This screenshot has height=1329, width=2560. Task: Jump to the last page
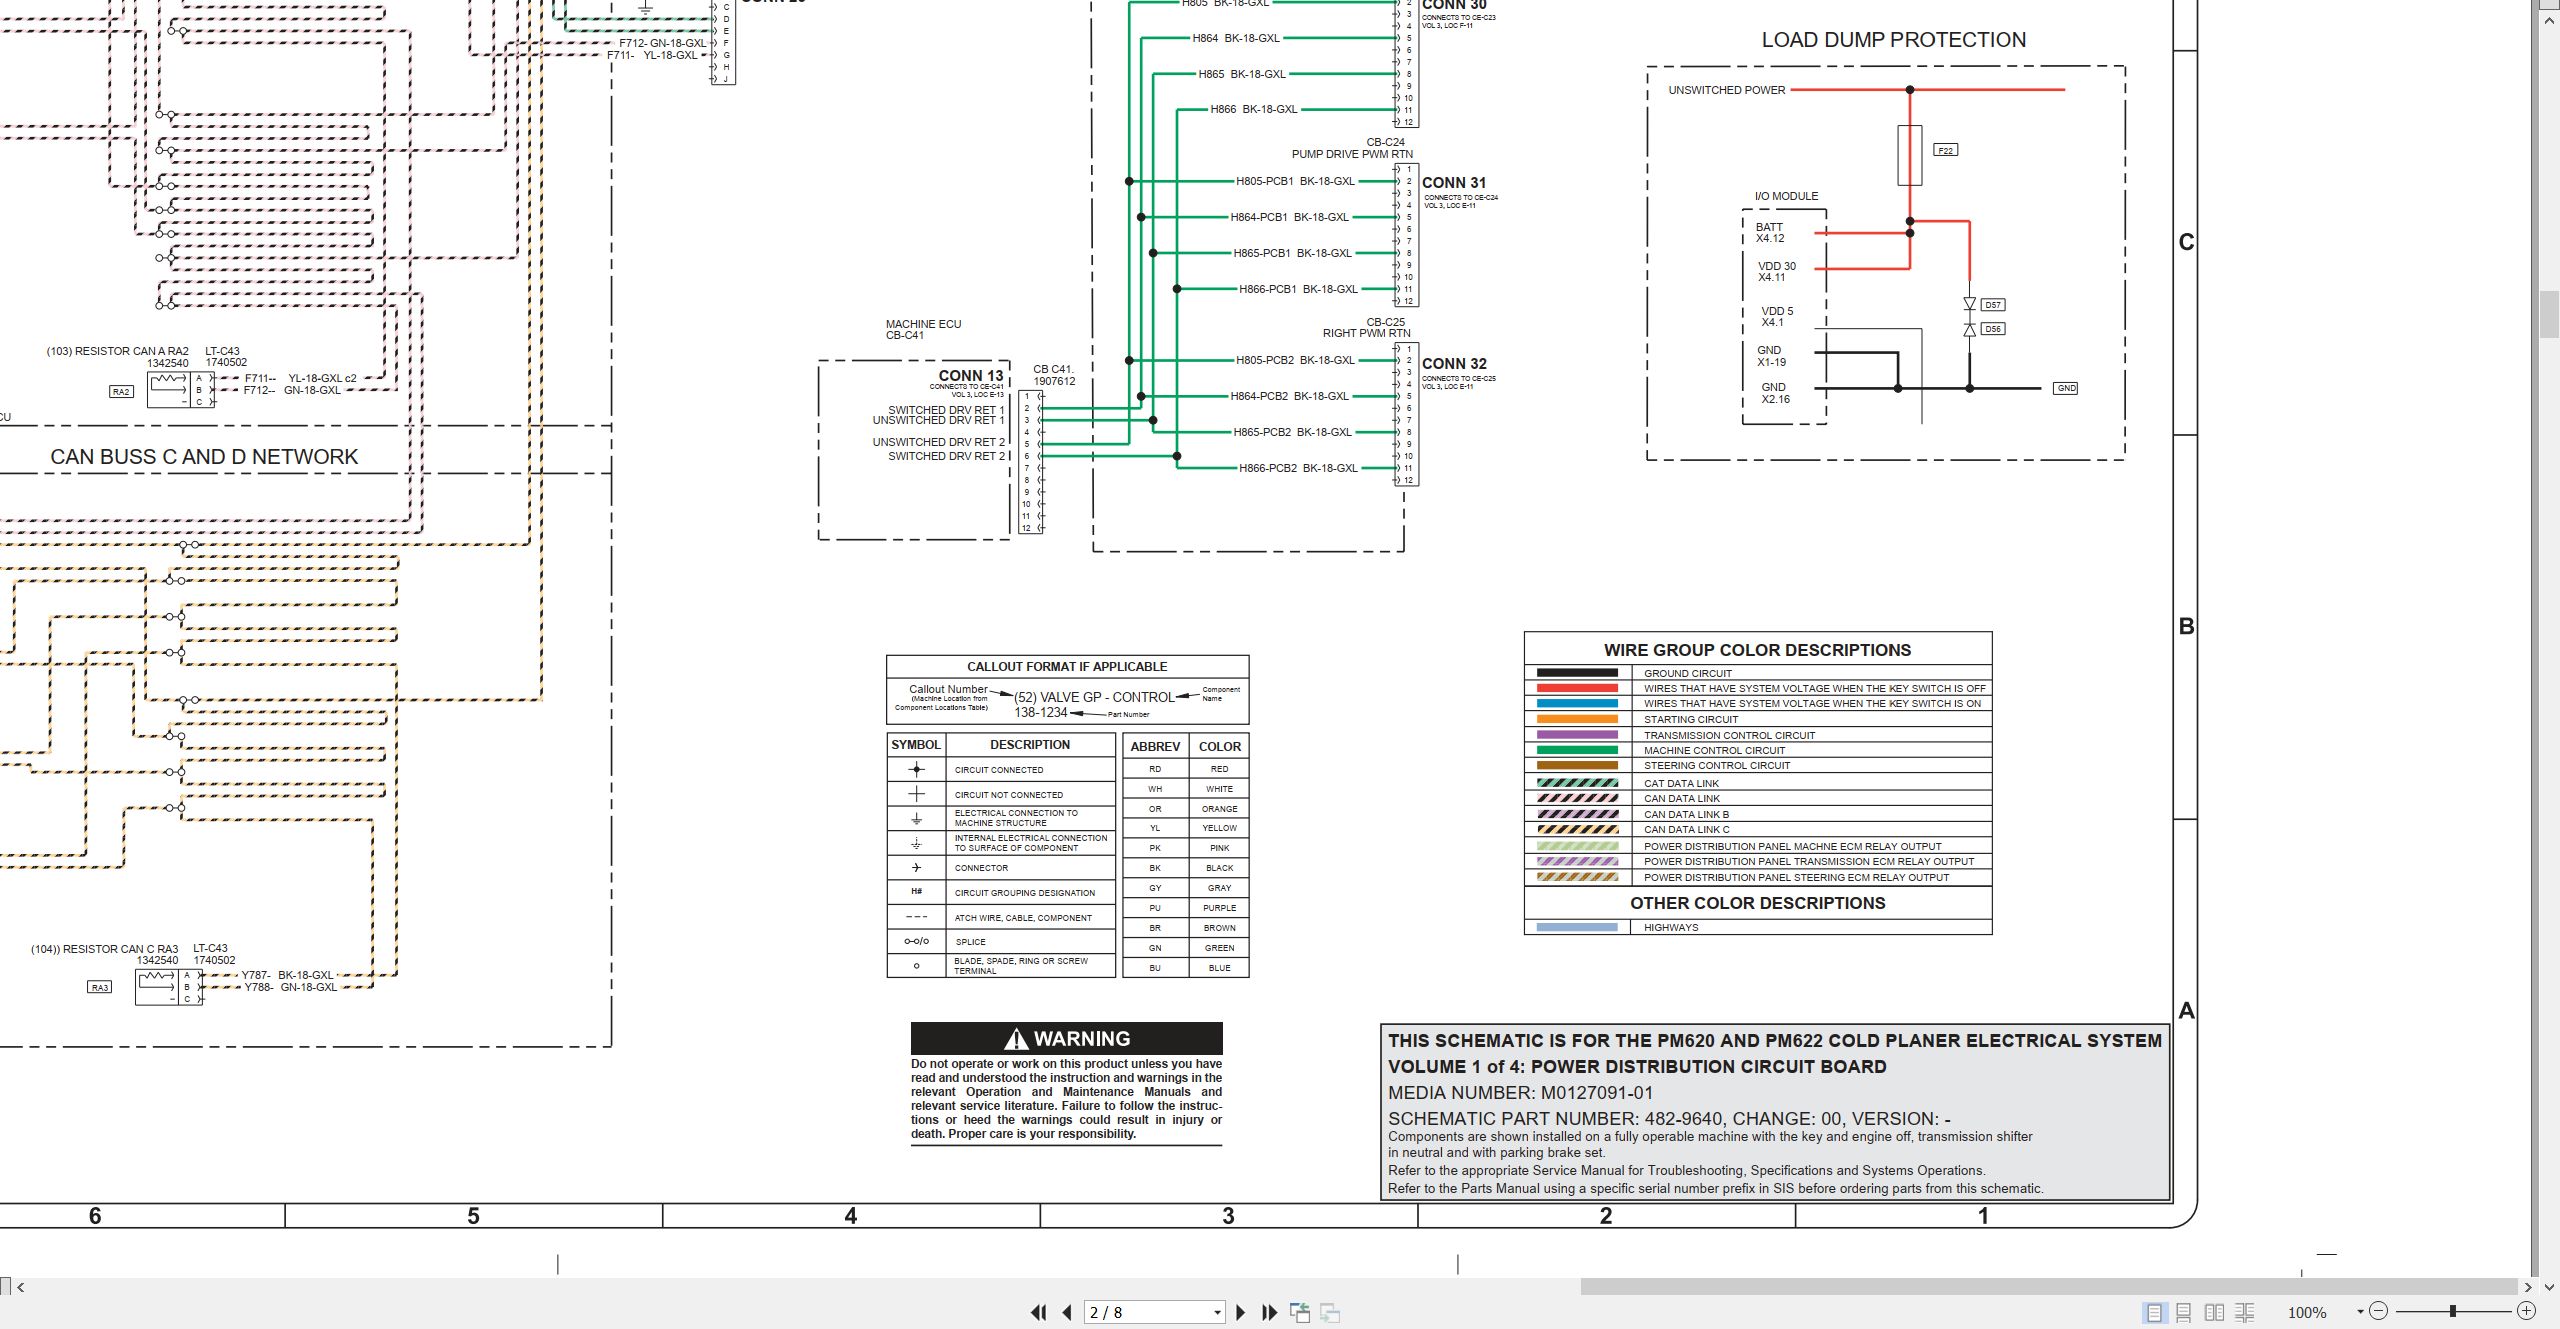pos(1269,1312)
